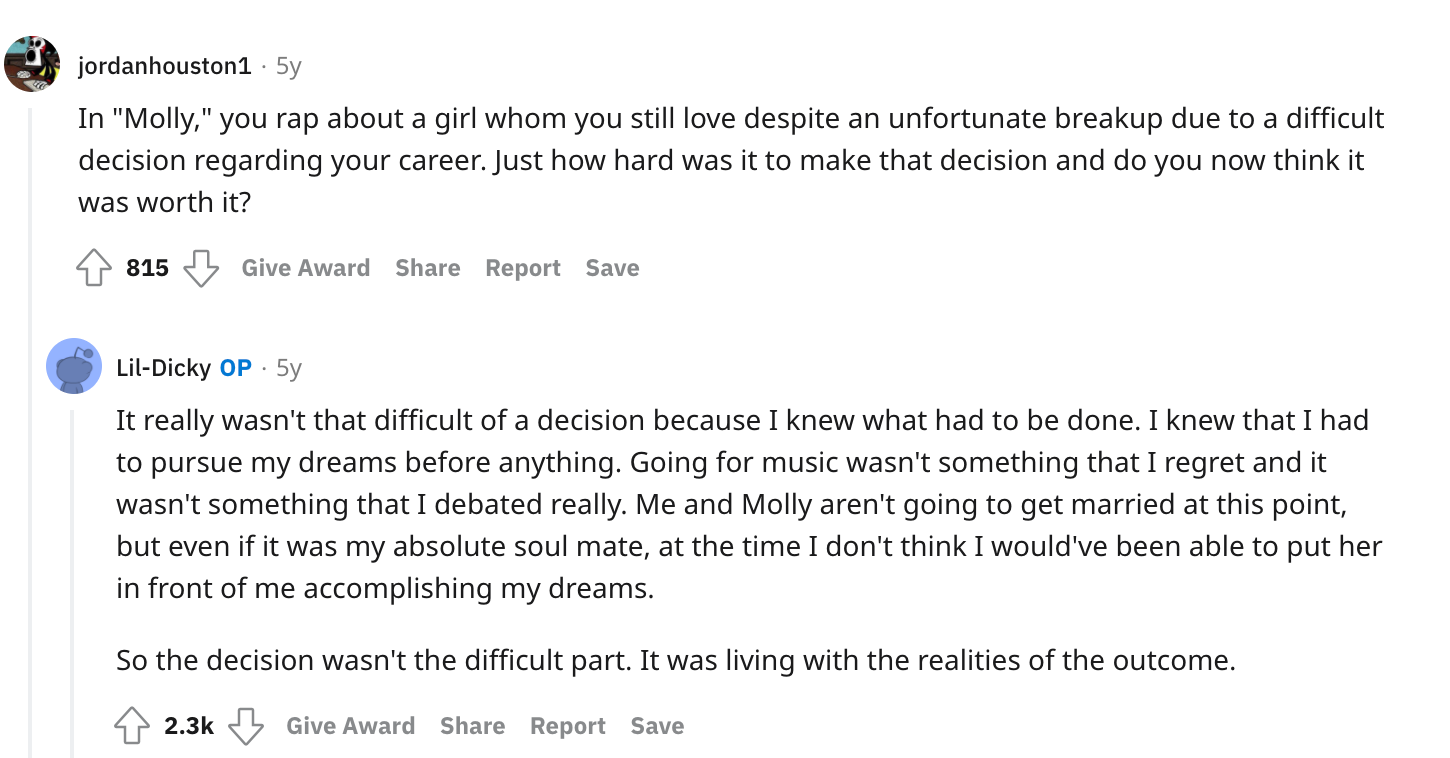Downvote jordanhouston1's comment

[201, 268]
